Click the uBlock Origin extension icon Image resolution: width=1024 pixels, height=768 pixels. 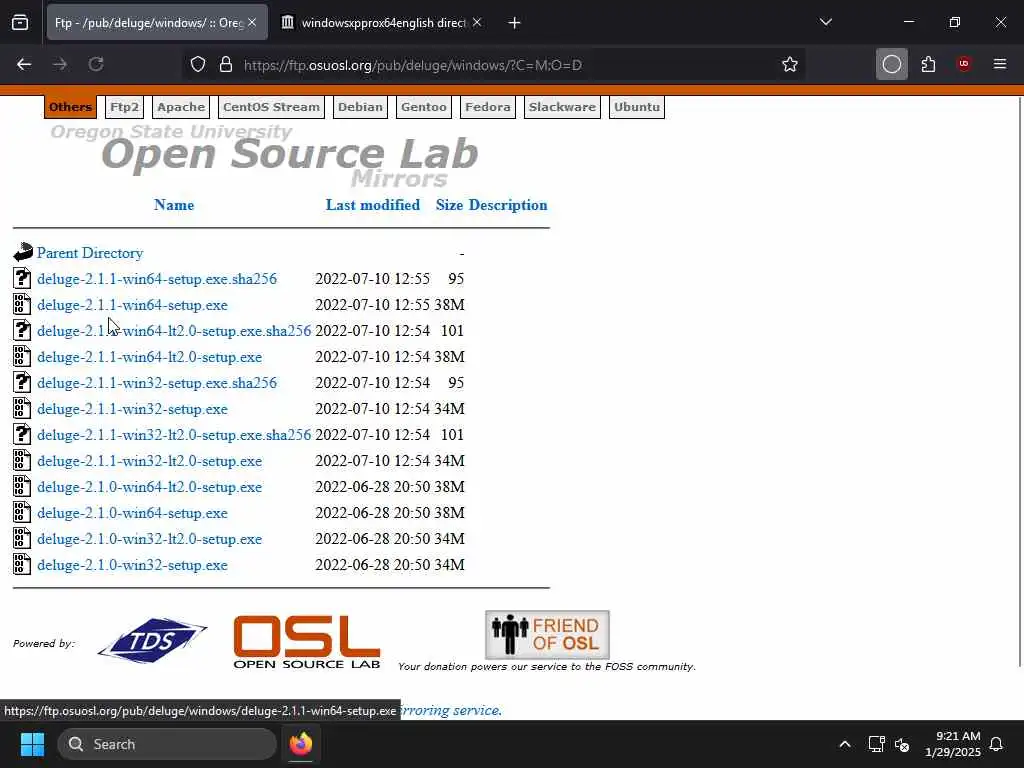[x=964, y=63]
